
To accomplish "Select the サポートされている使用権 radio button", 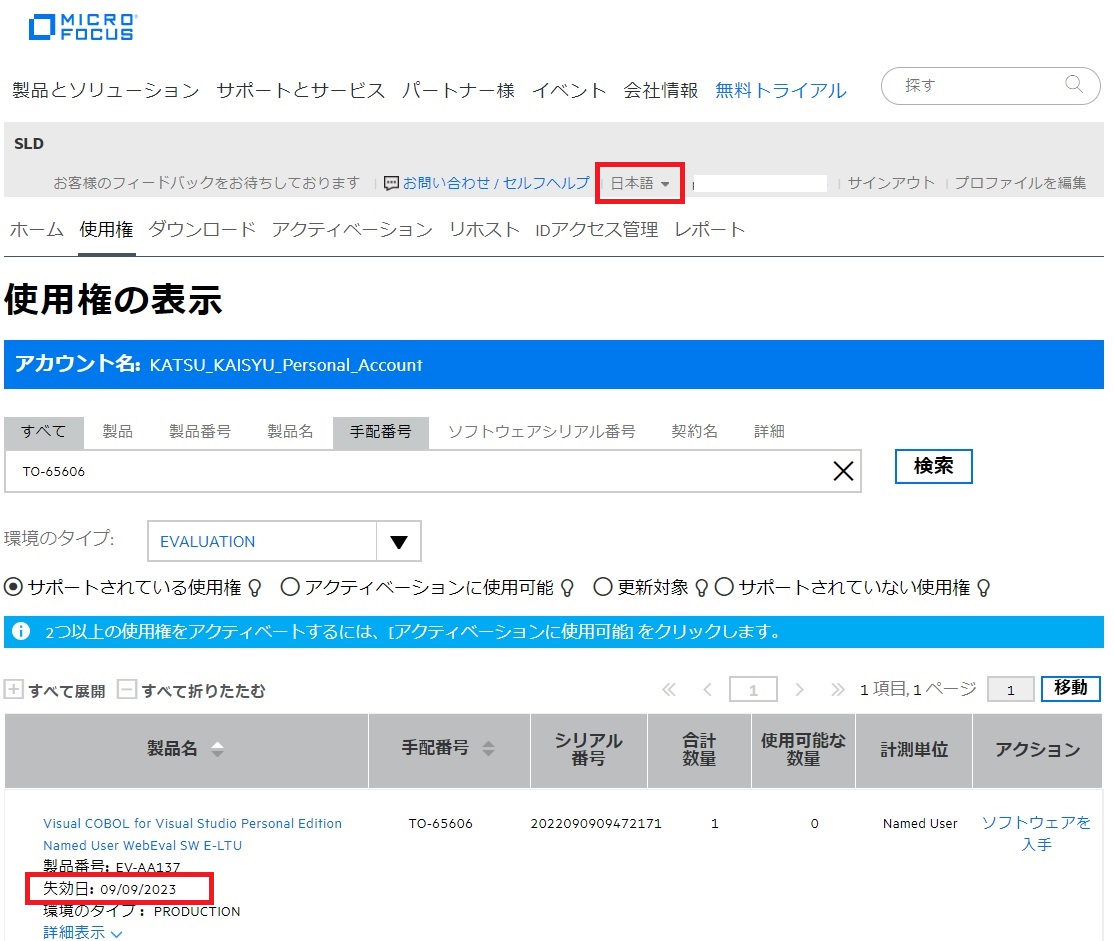I will coord(13,587).
